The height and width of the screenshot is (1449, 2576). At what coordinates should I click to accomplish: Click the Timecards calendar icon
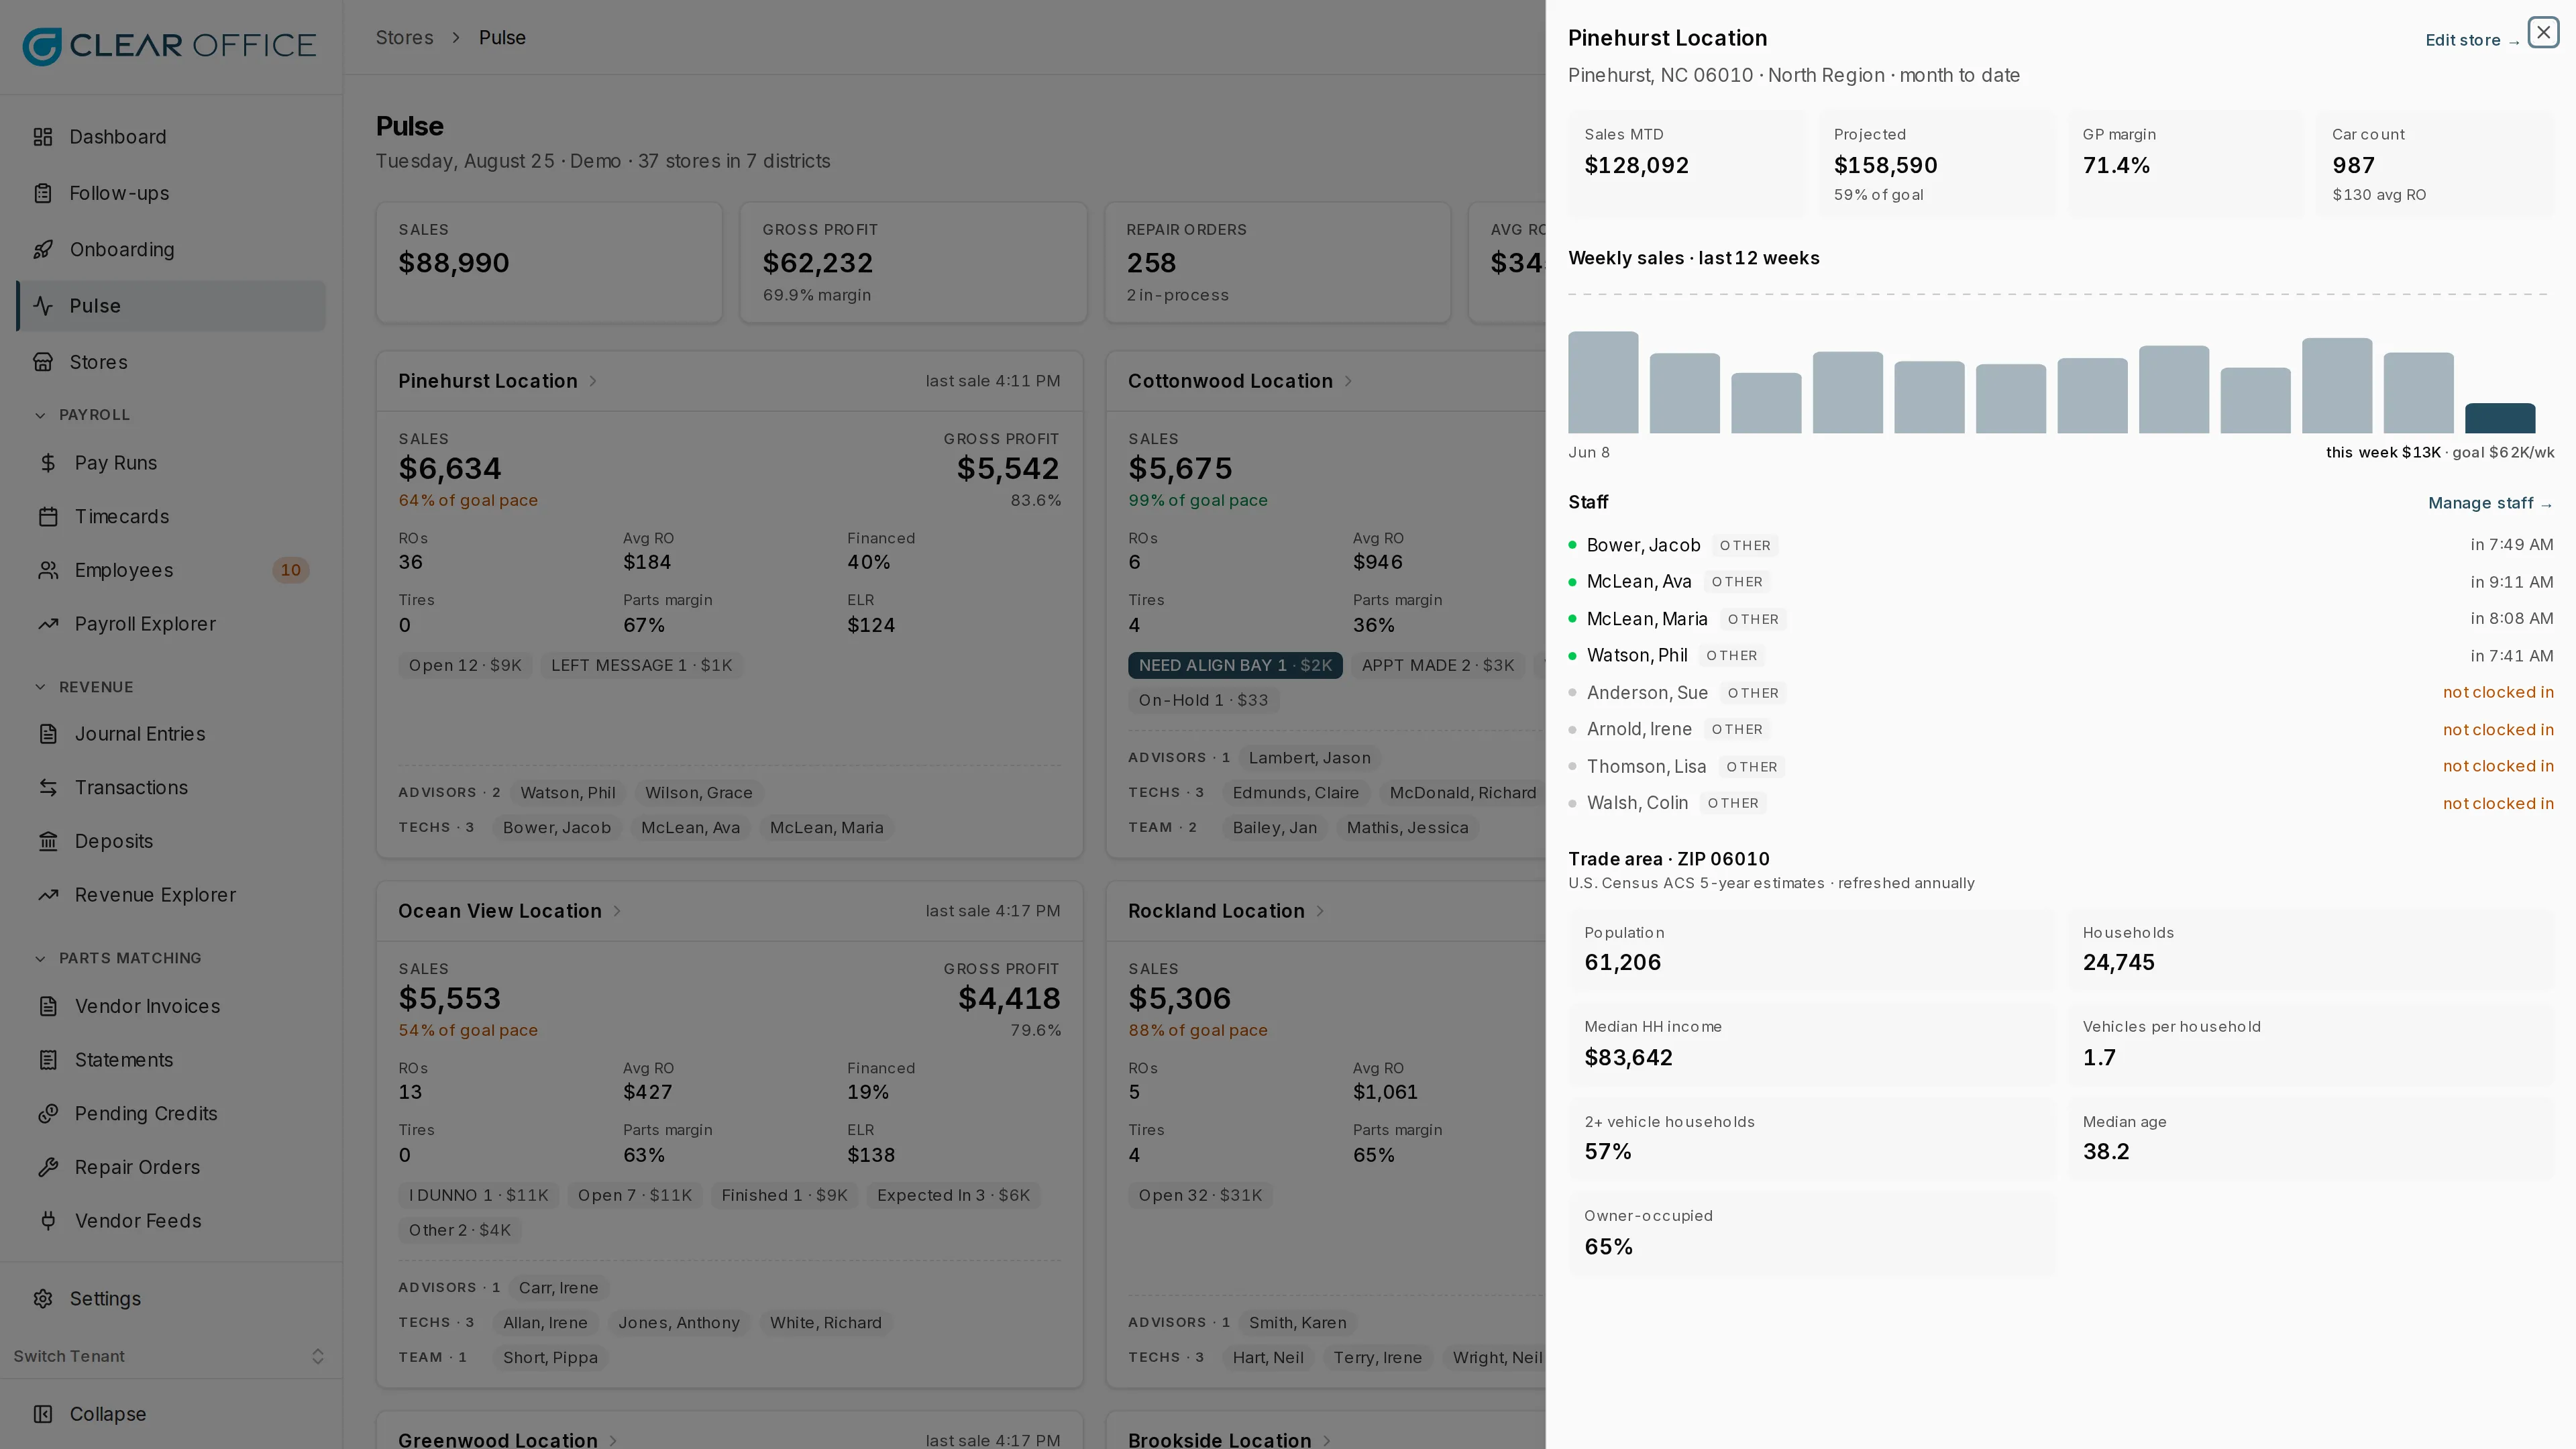coord(48,516)
